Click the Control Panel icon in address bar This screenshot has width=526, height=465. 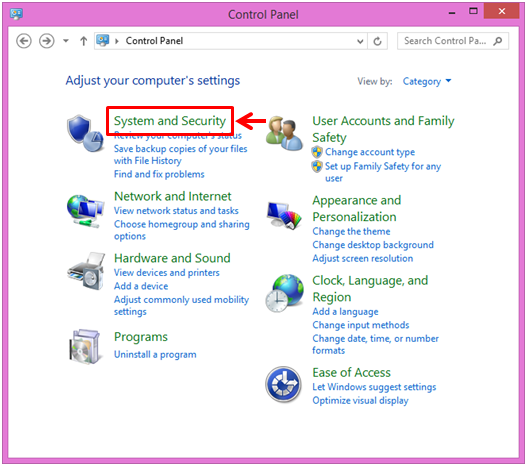pos(103,41)
